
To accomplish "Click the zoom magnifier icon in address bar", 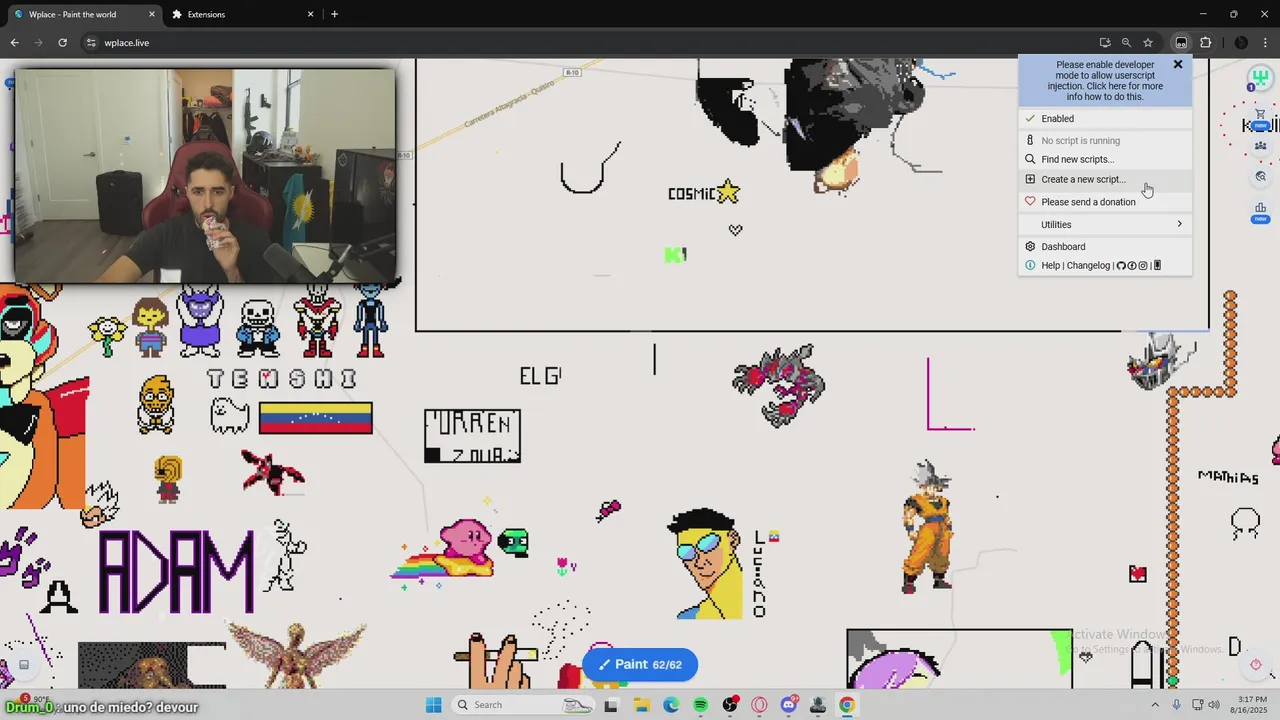I will (1126, 43).
